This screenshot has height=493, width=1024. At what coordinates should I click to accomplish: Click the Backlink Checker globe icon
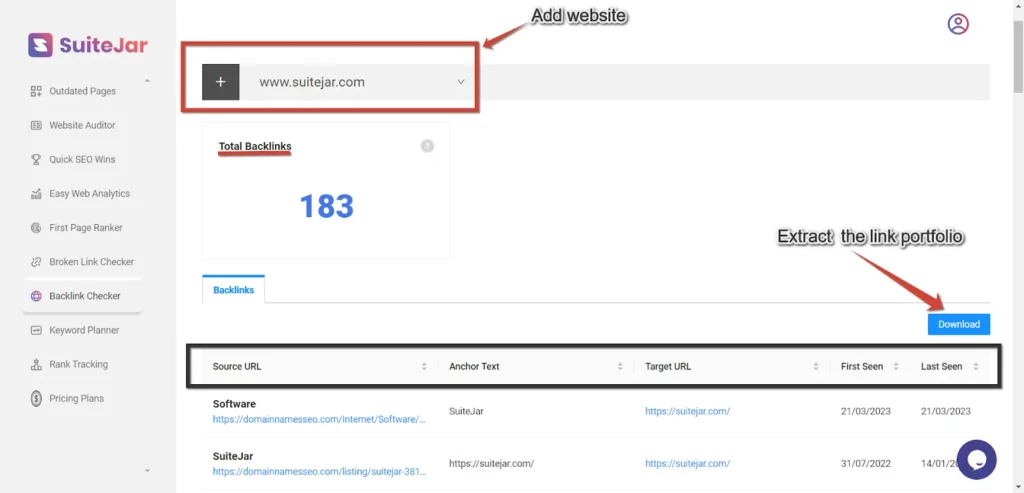pyautogui.click(x=37, y=296)
